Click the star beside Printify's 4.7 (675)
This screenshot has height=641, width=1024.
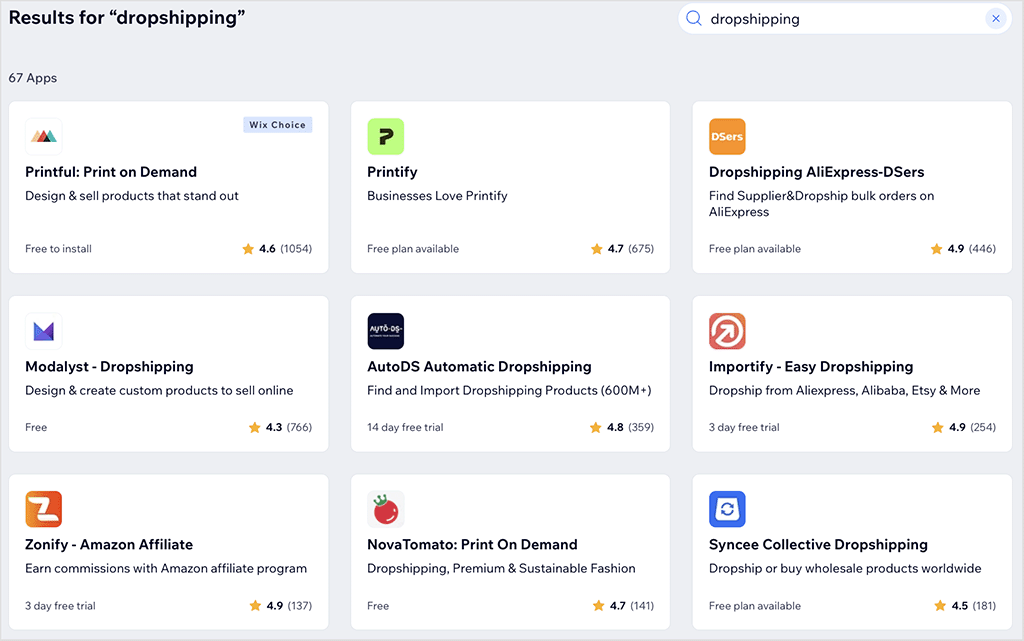pos(597,249)
